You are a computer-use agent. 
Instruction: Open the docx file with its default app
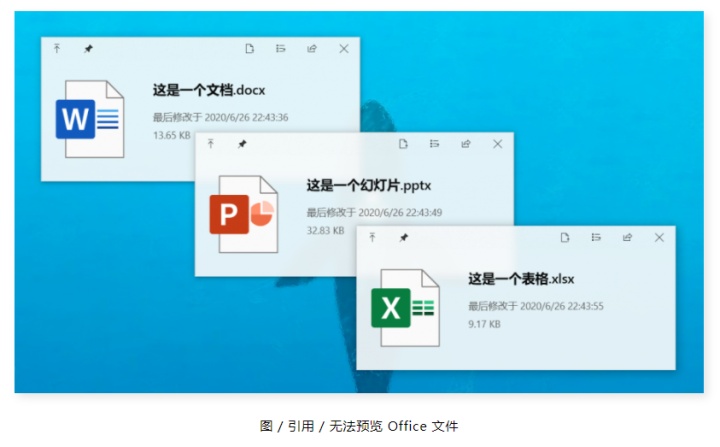point(249,49)
